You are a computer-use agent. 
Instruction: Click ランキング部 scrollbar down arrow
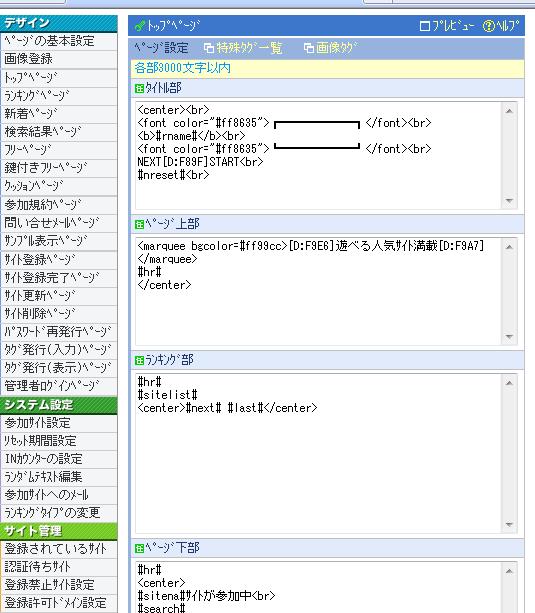(509, 524)
